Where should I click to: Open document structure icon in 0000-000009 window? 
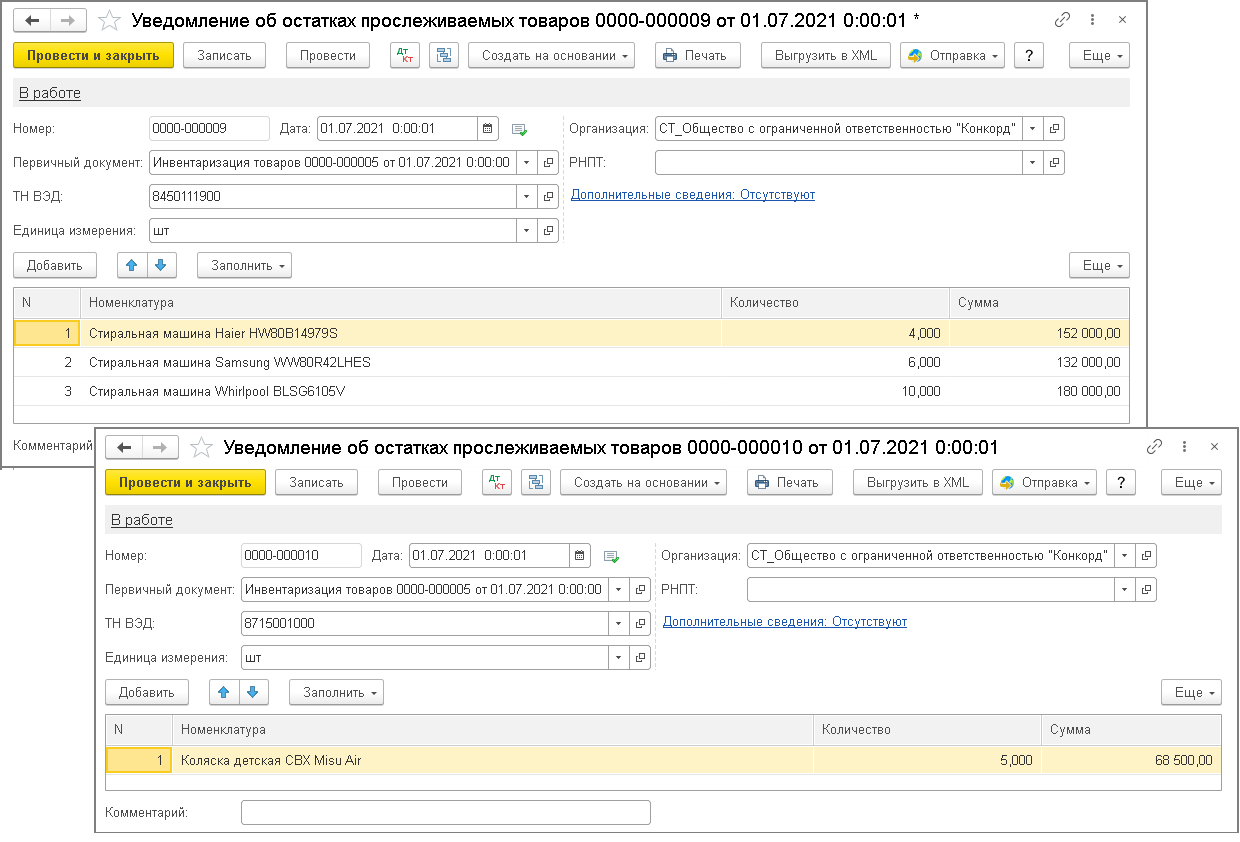(x=444, y=55)
